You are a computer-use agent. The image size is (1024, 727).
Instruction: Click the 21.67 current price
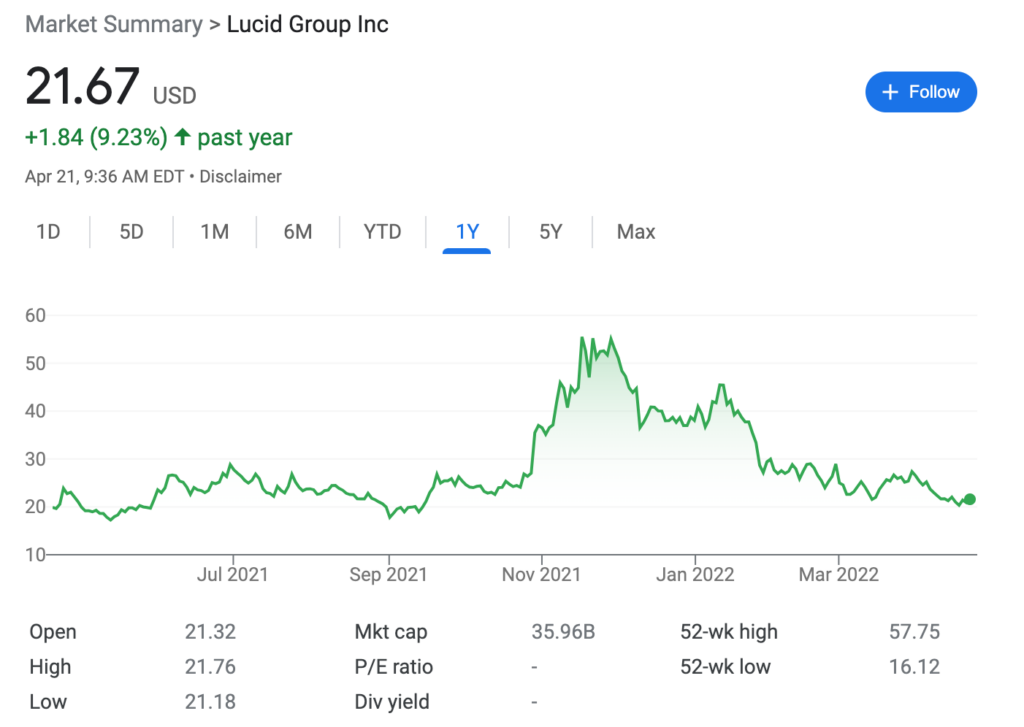pos(82,86)
